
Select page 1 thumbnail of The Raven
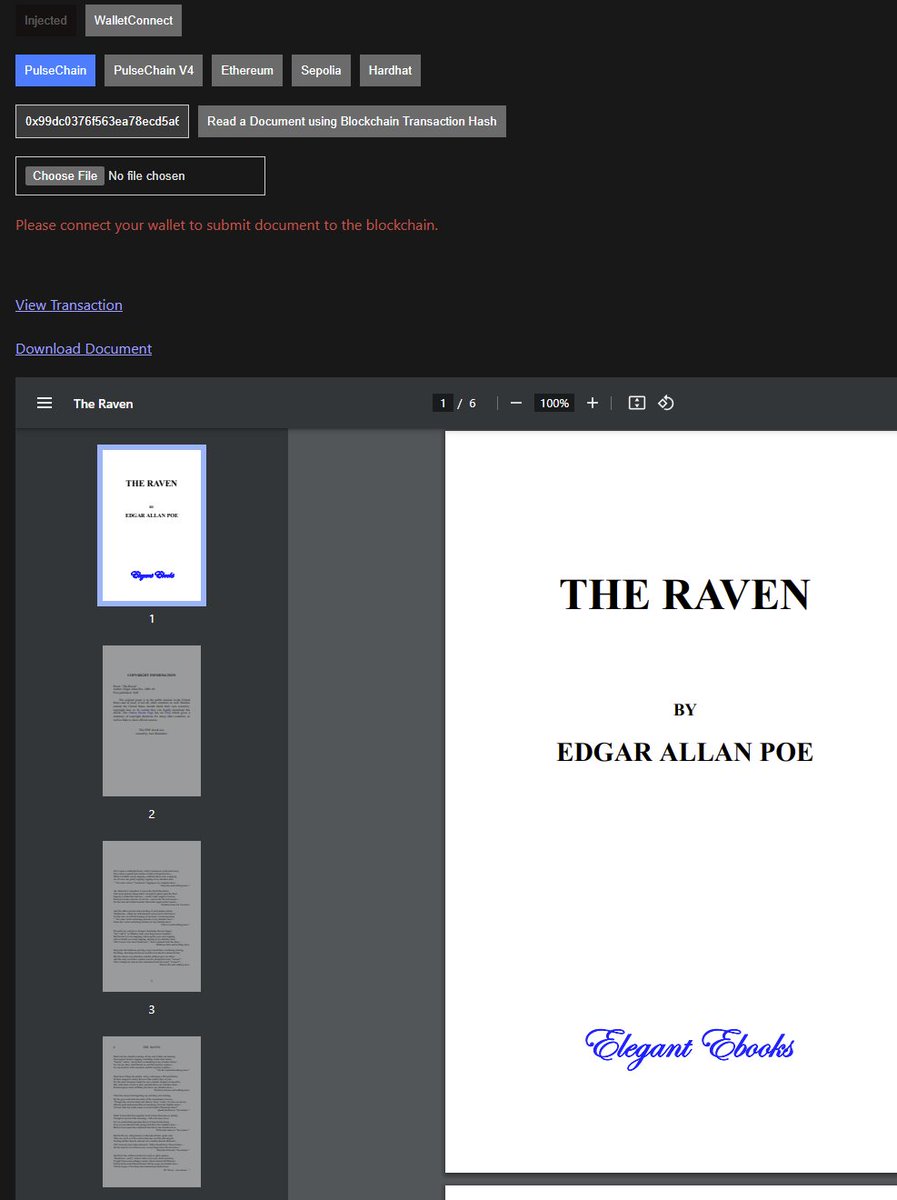[152, 525]
